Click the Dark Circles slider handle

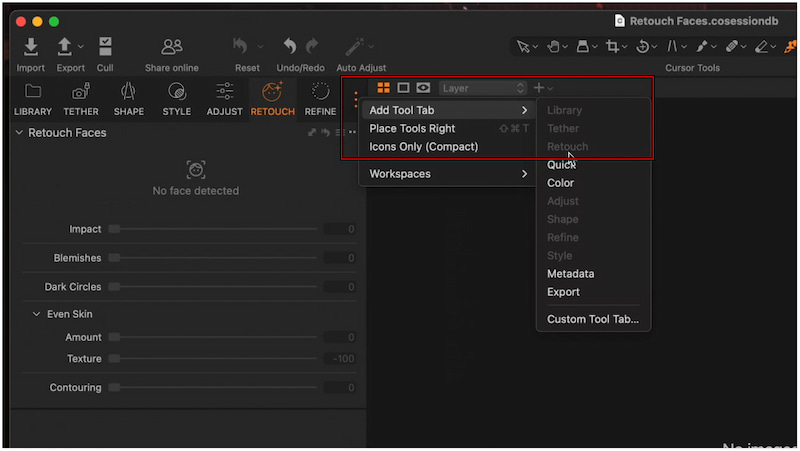click(114, 287)
